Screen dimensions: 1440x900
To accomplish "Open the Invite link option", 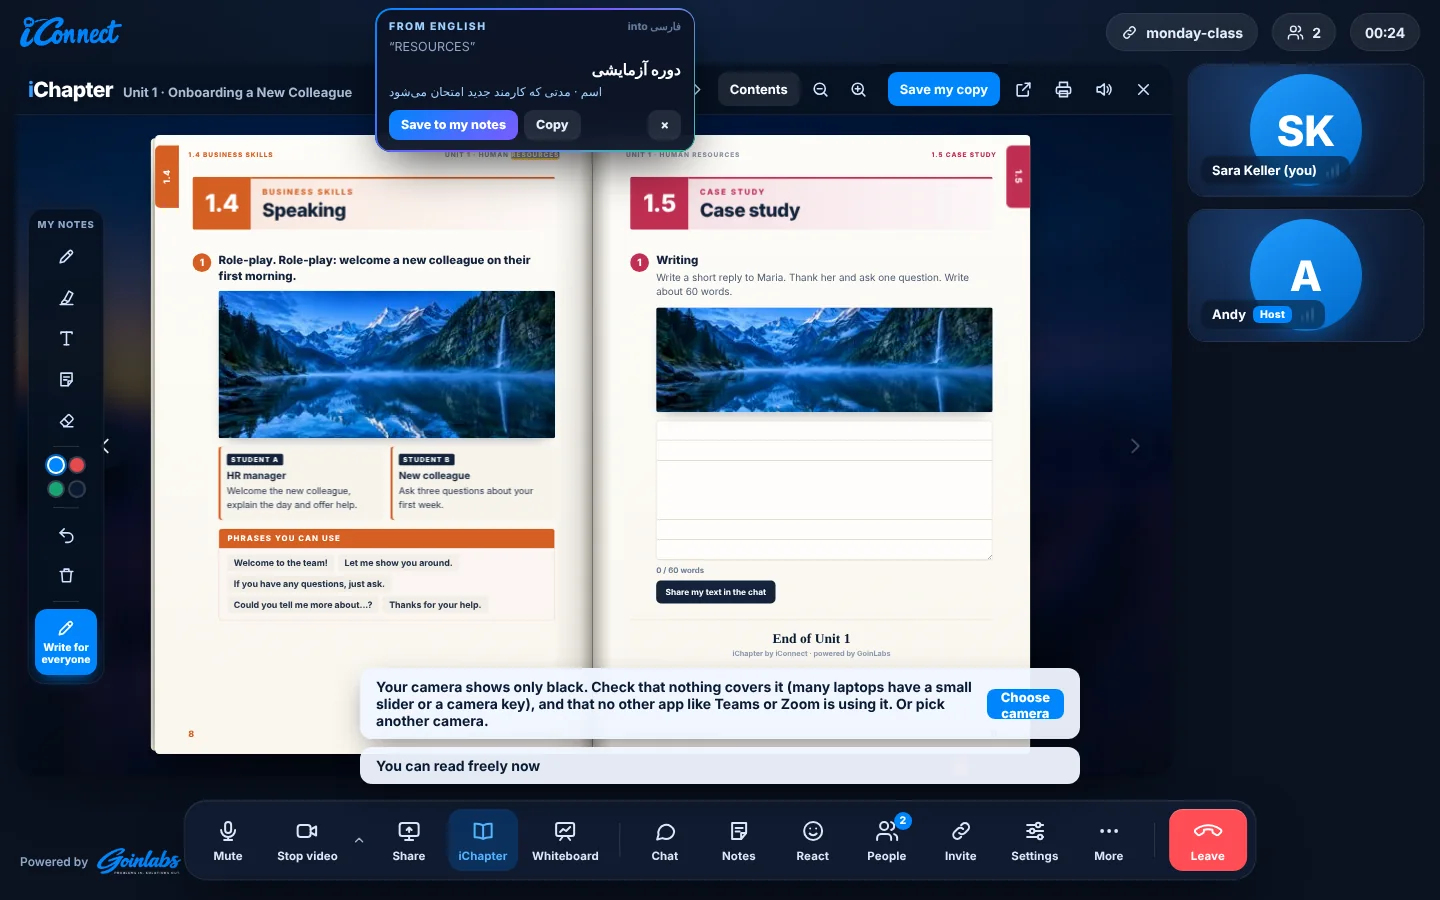I will pyautogui.click(x=961, y=840).
